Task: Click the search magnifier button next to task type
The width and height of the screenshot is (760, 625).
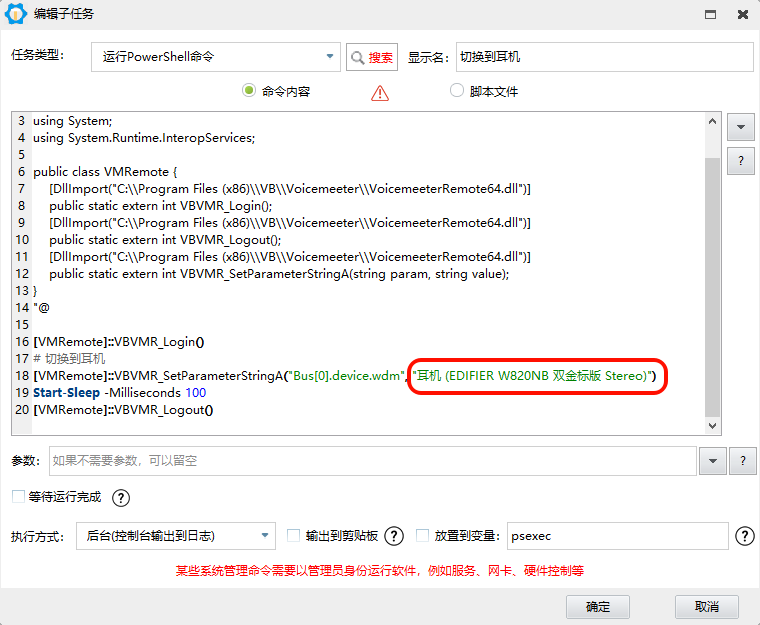Action: coord(372,57)
